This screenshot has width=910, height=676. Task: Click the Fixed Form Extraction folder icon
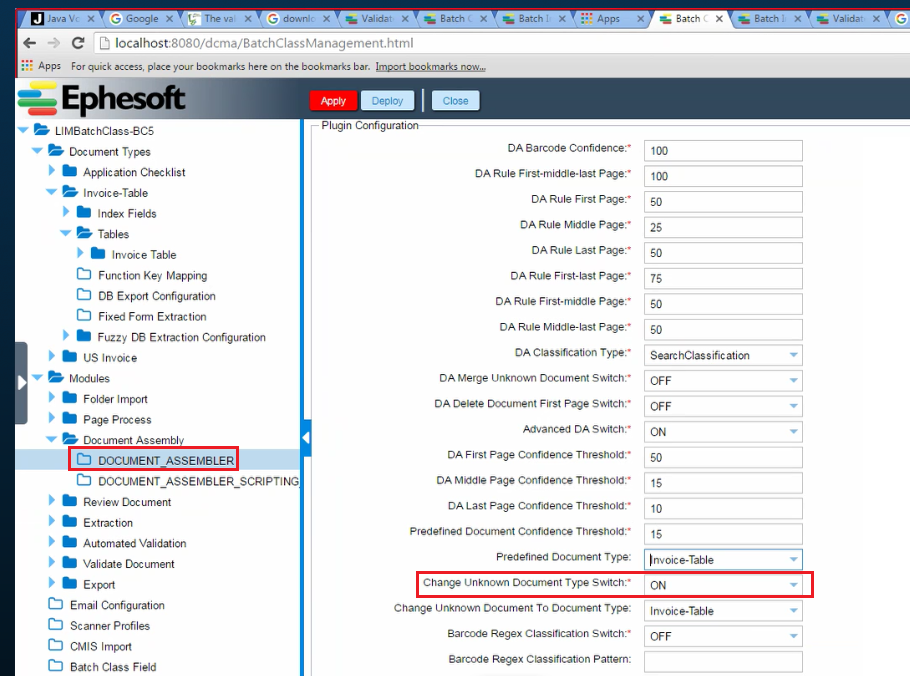click(84, 315)
